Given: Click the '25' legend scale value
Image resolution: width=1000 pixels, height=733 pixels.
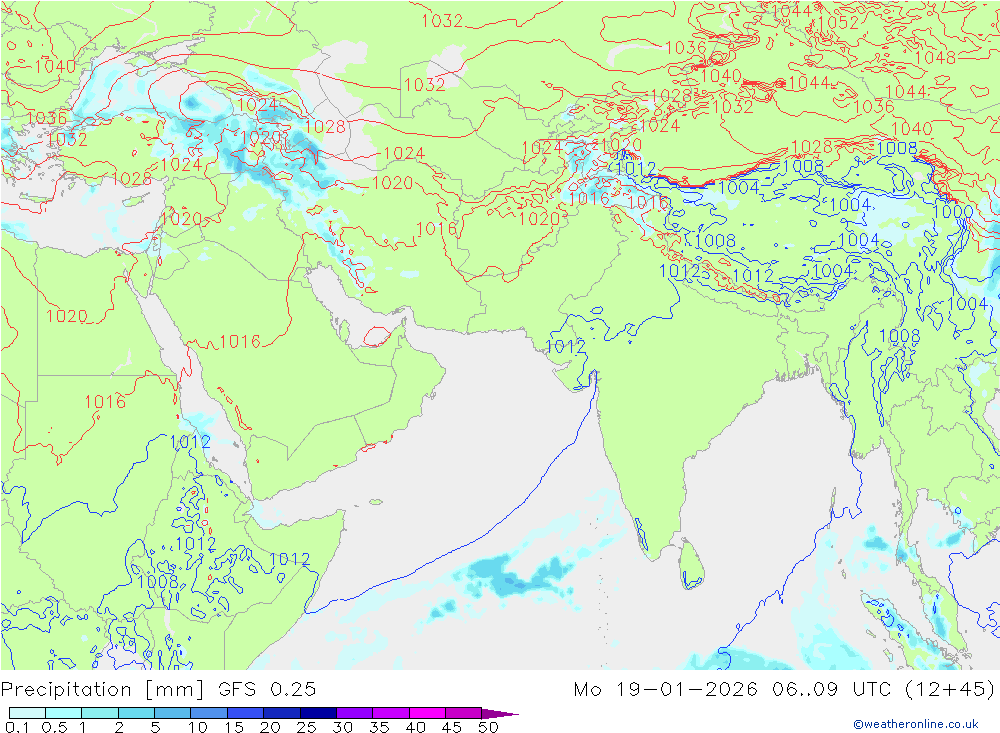Looking at the screenshot, I should pos(307,727).
